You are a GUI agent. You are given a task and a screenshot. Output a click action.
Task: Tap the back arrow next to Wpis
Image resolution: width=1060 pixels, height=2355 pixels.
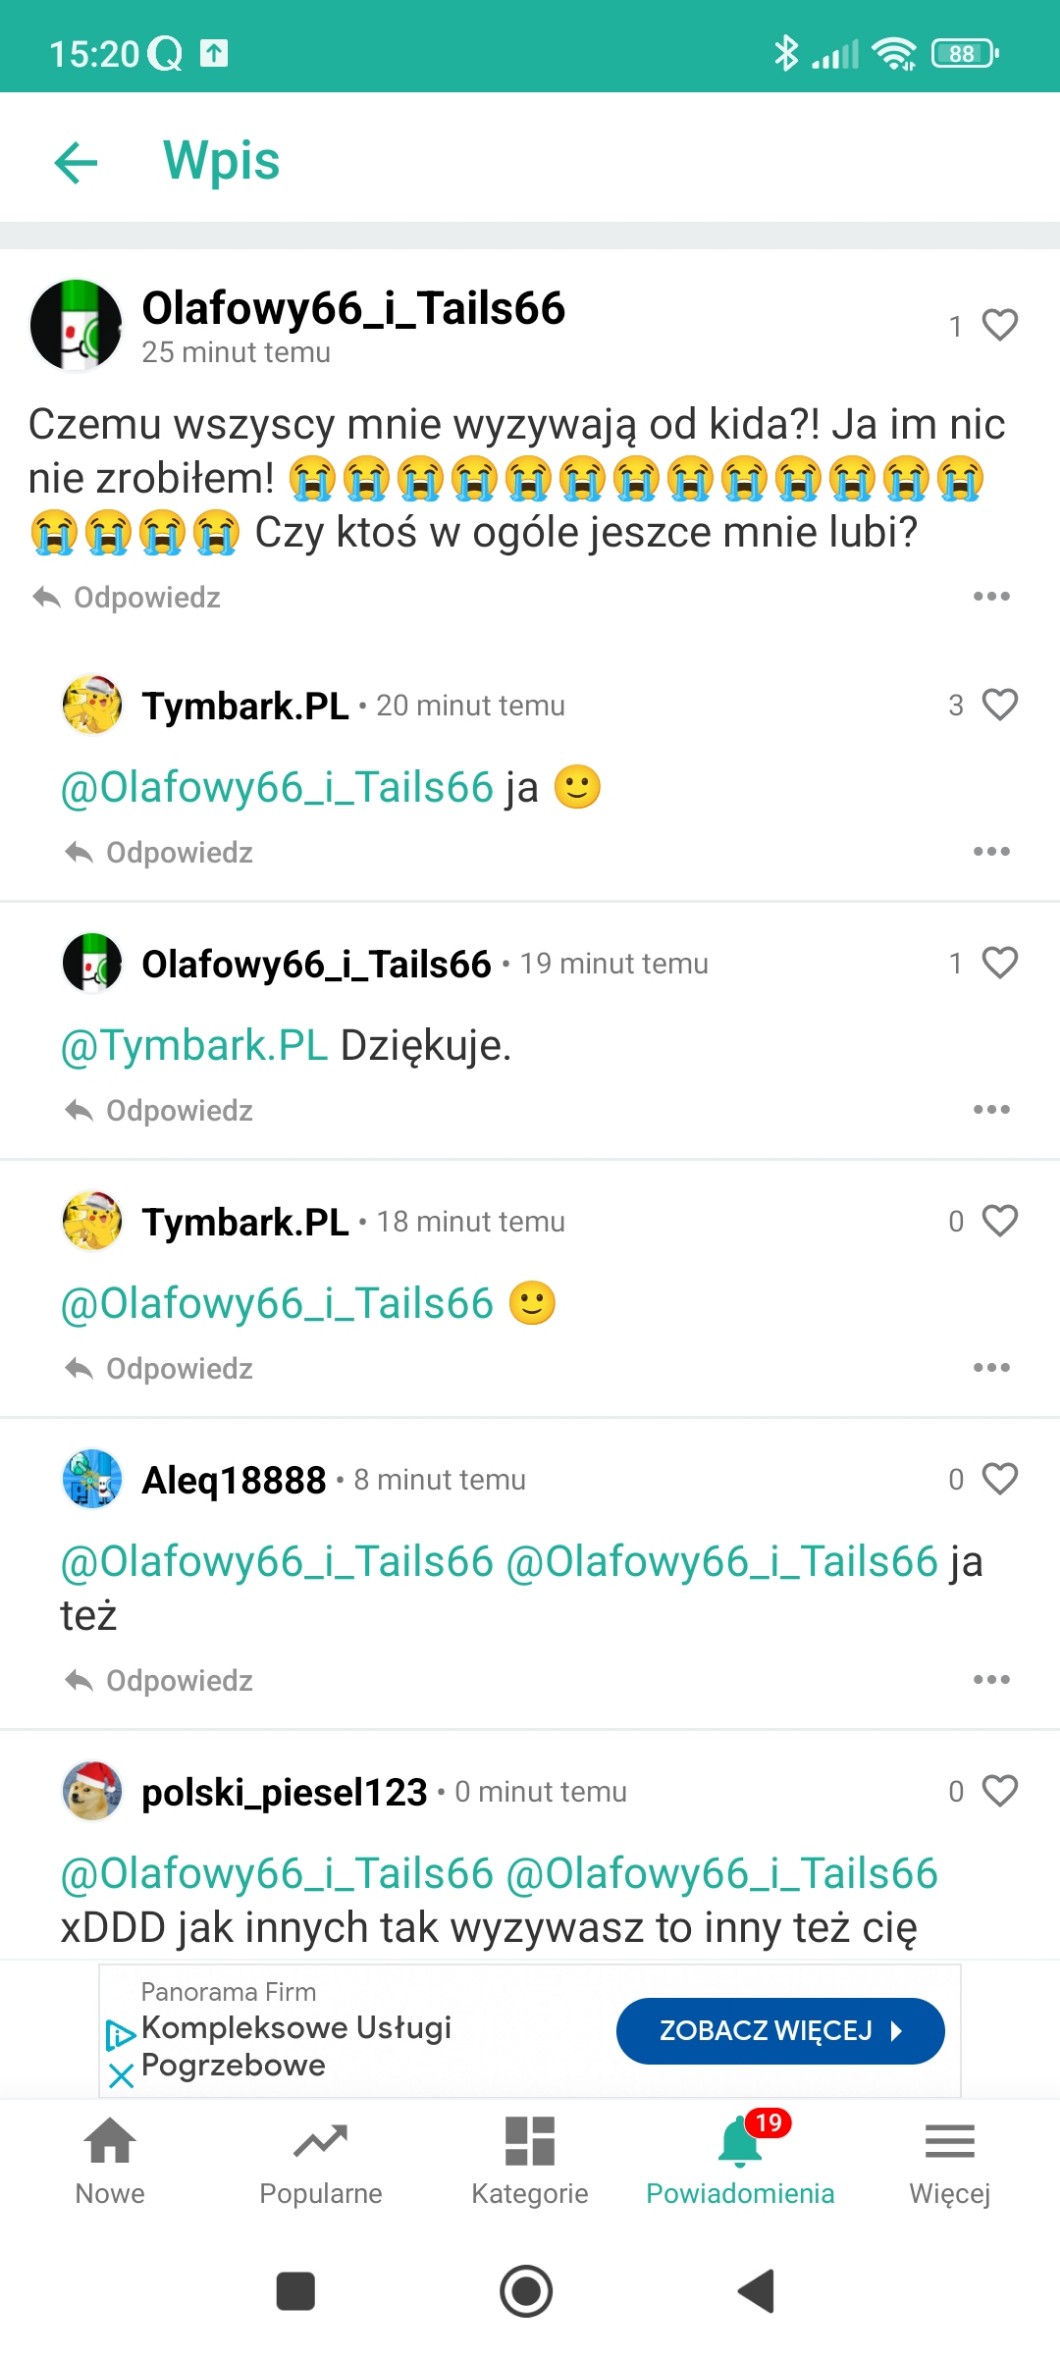click(76, 162)
